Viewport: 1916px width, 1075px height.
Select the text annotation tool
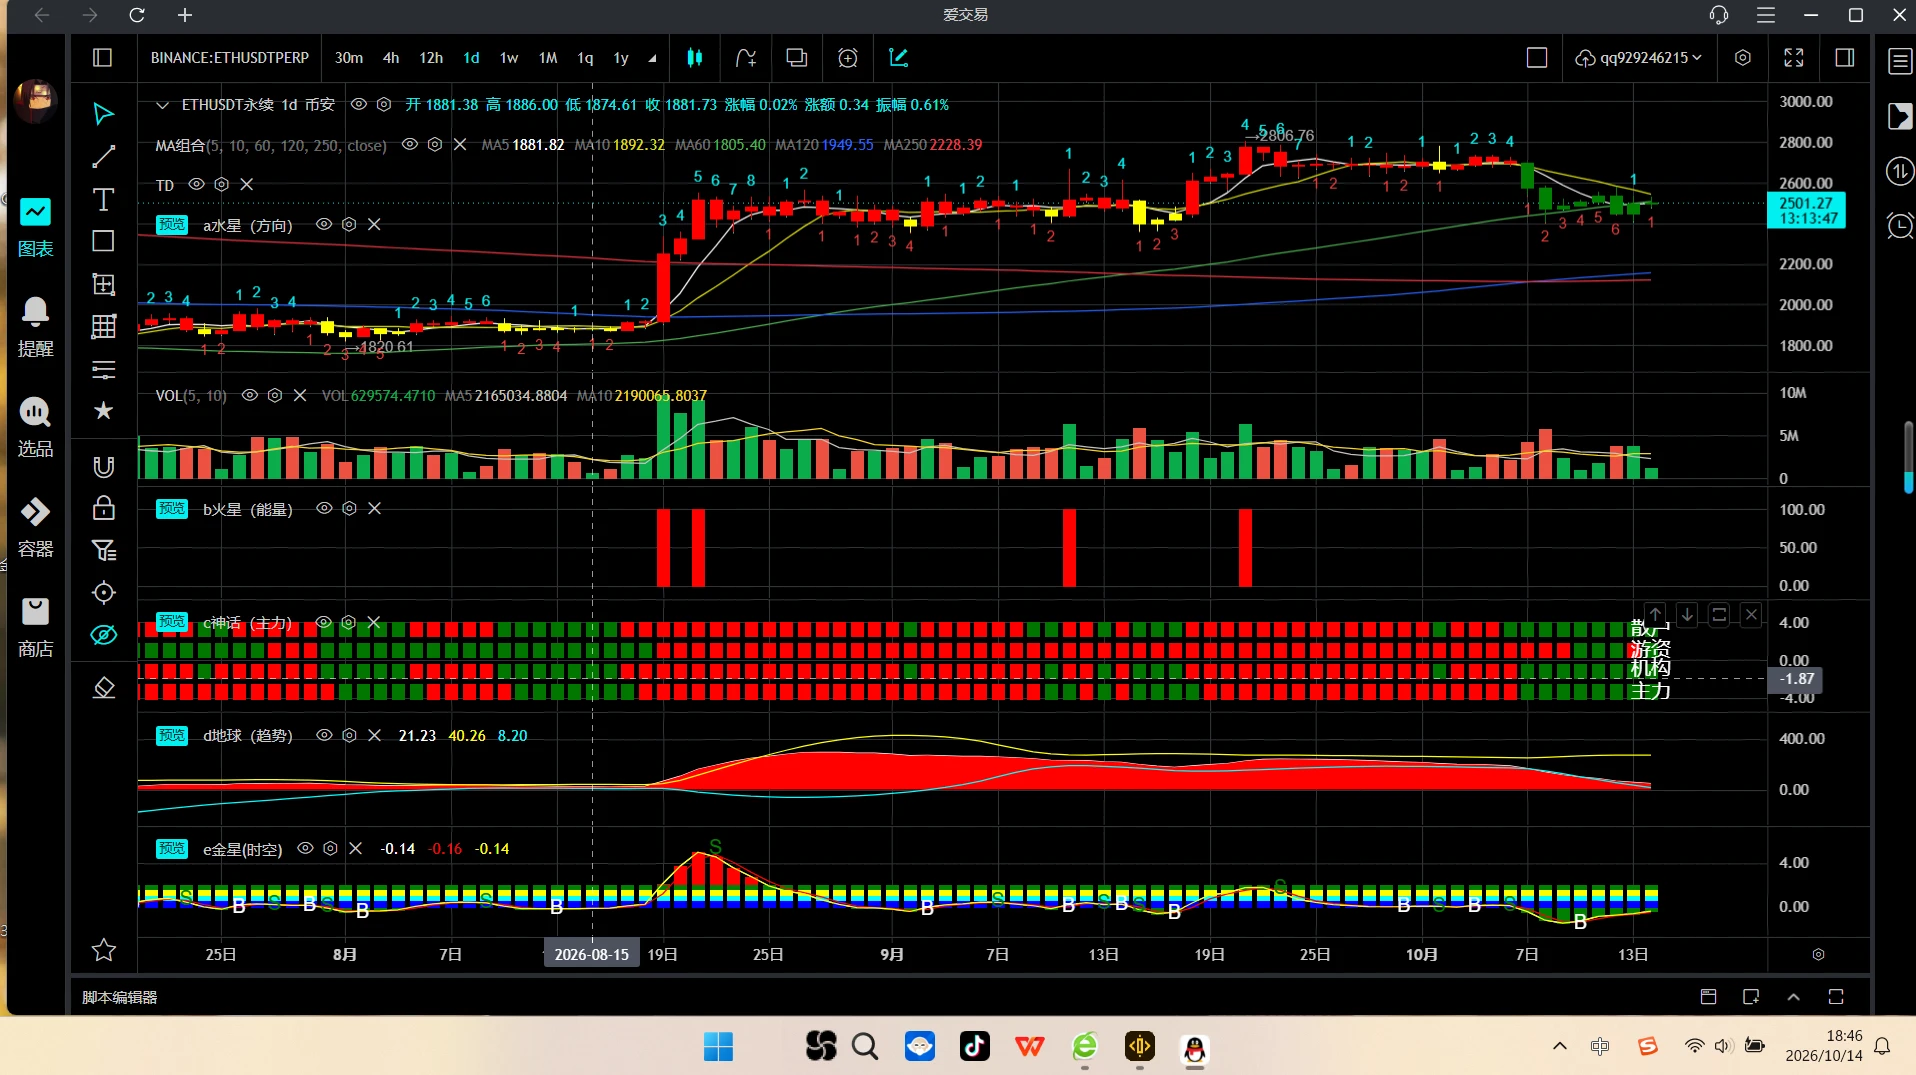(x=103, y=199)
